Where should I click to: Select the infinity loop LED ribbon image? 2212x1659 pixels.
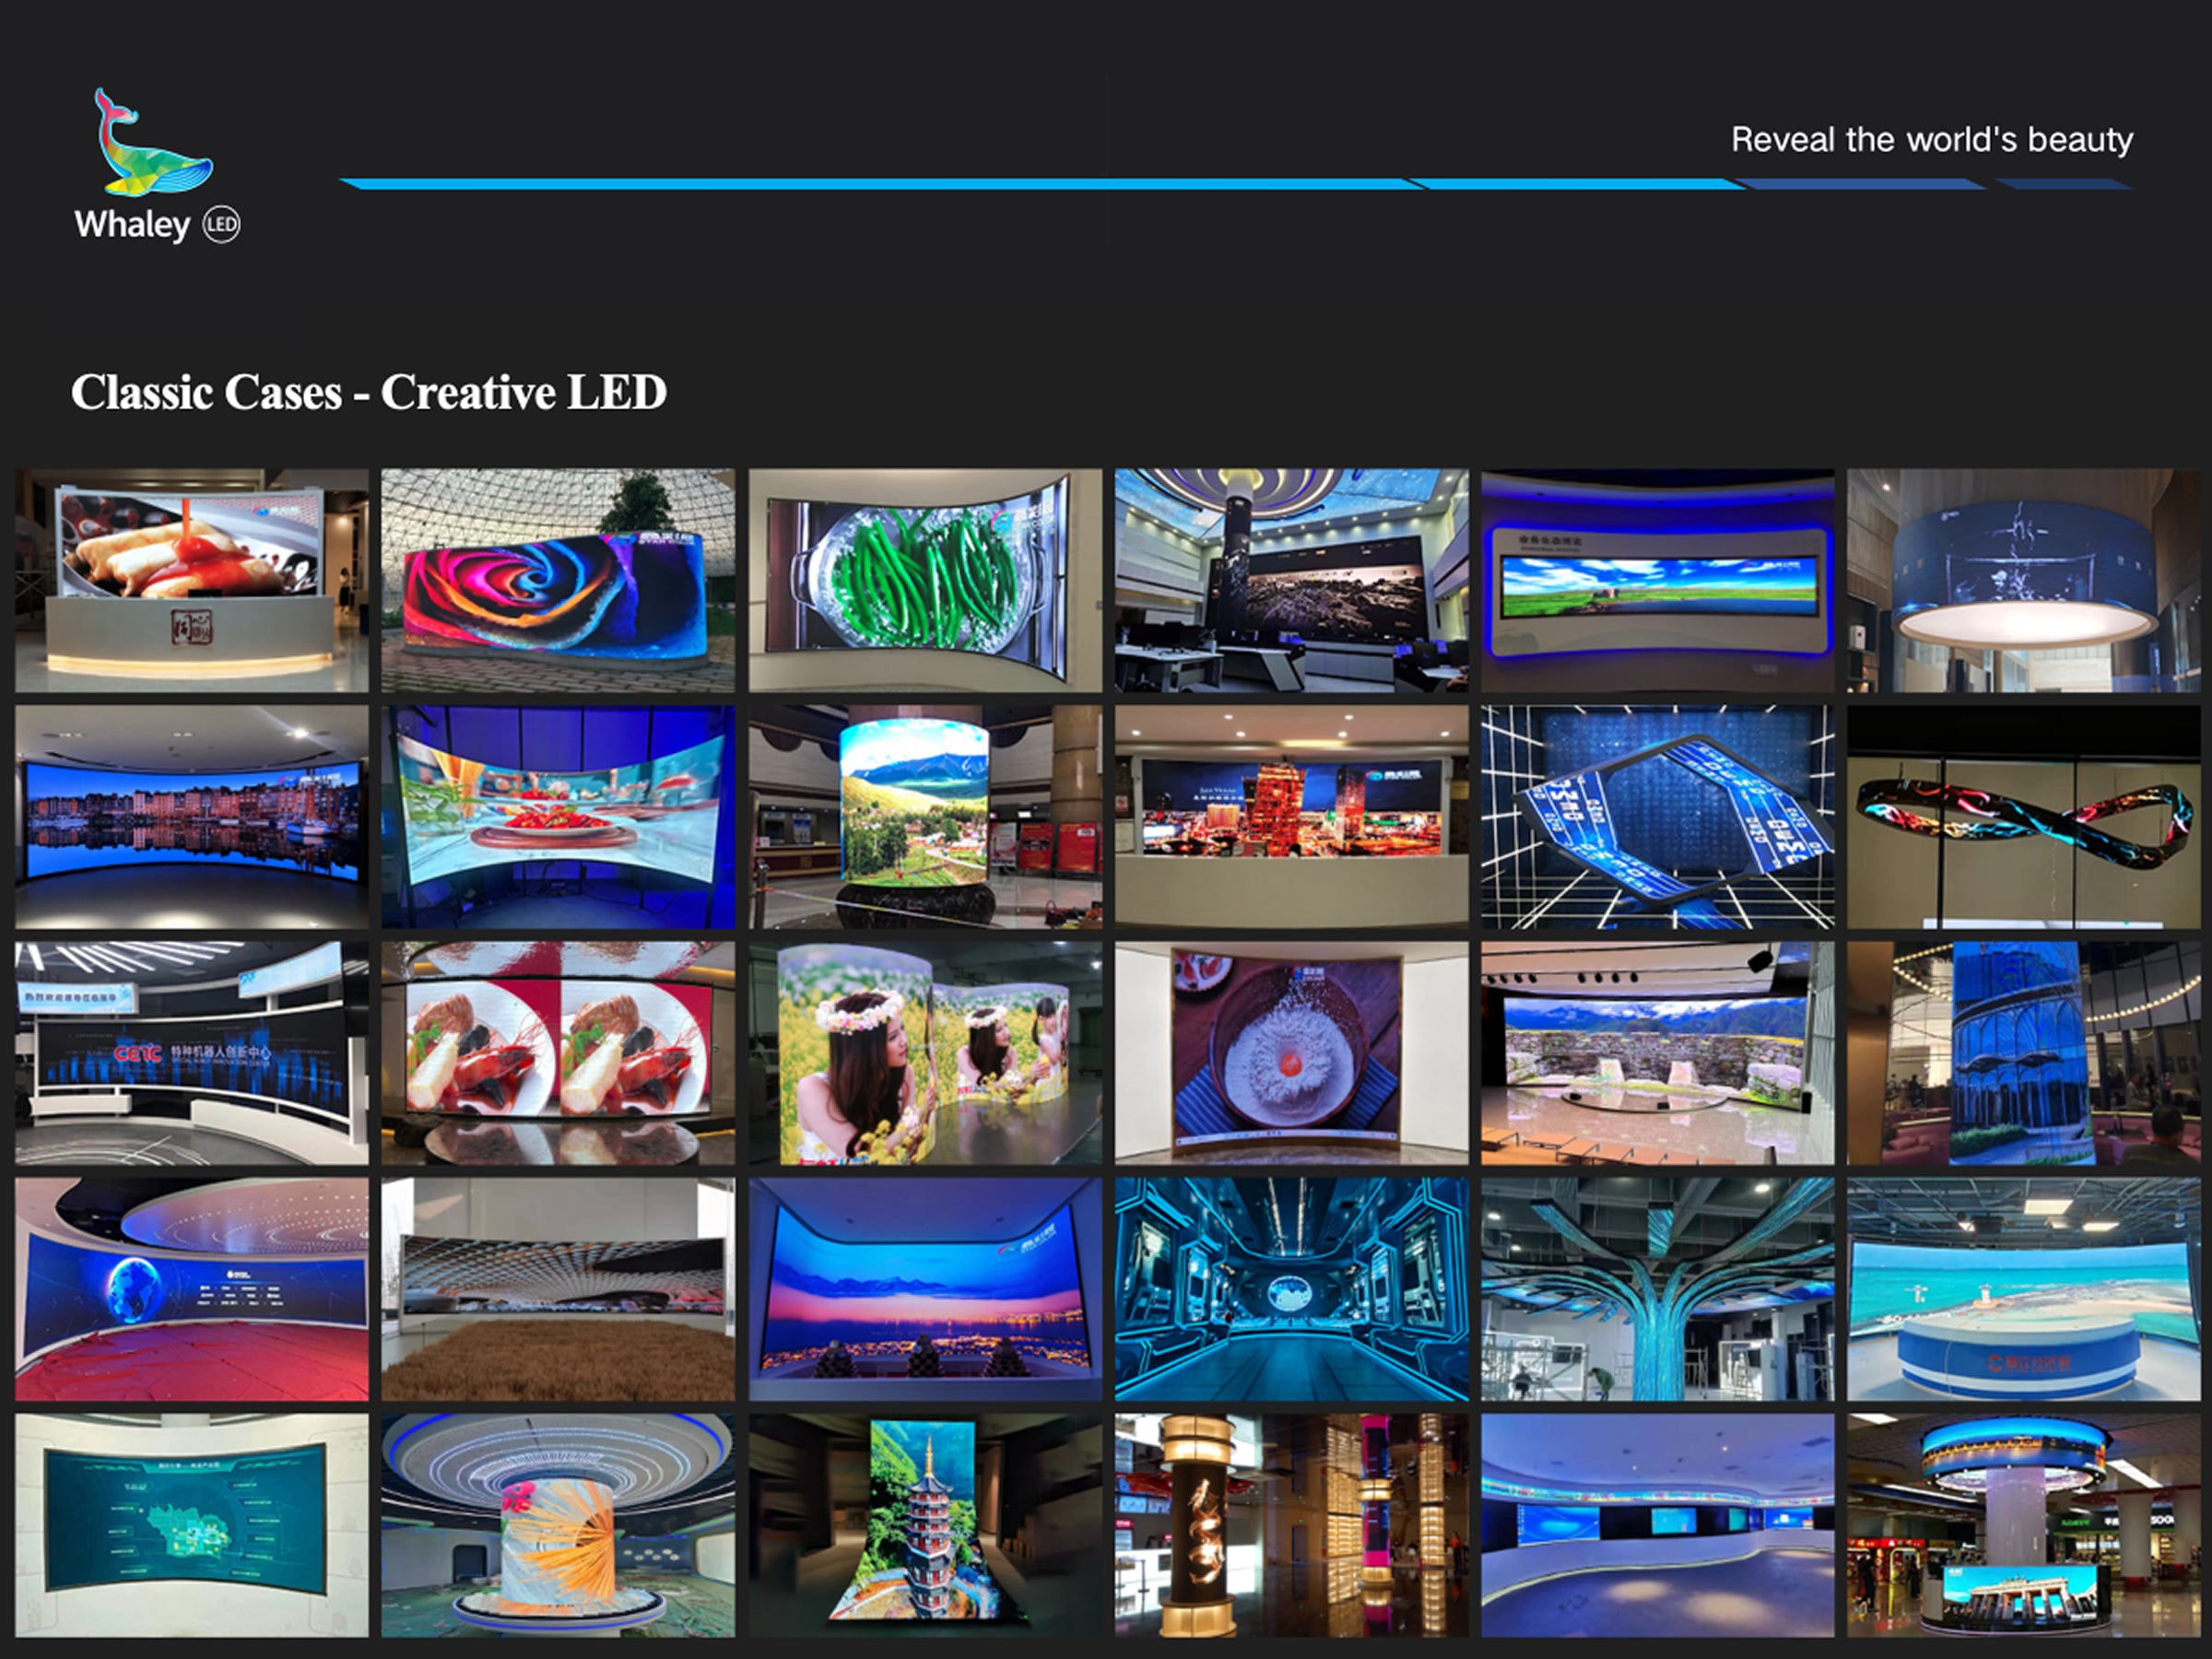point(2023,816)
